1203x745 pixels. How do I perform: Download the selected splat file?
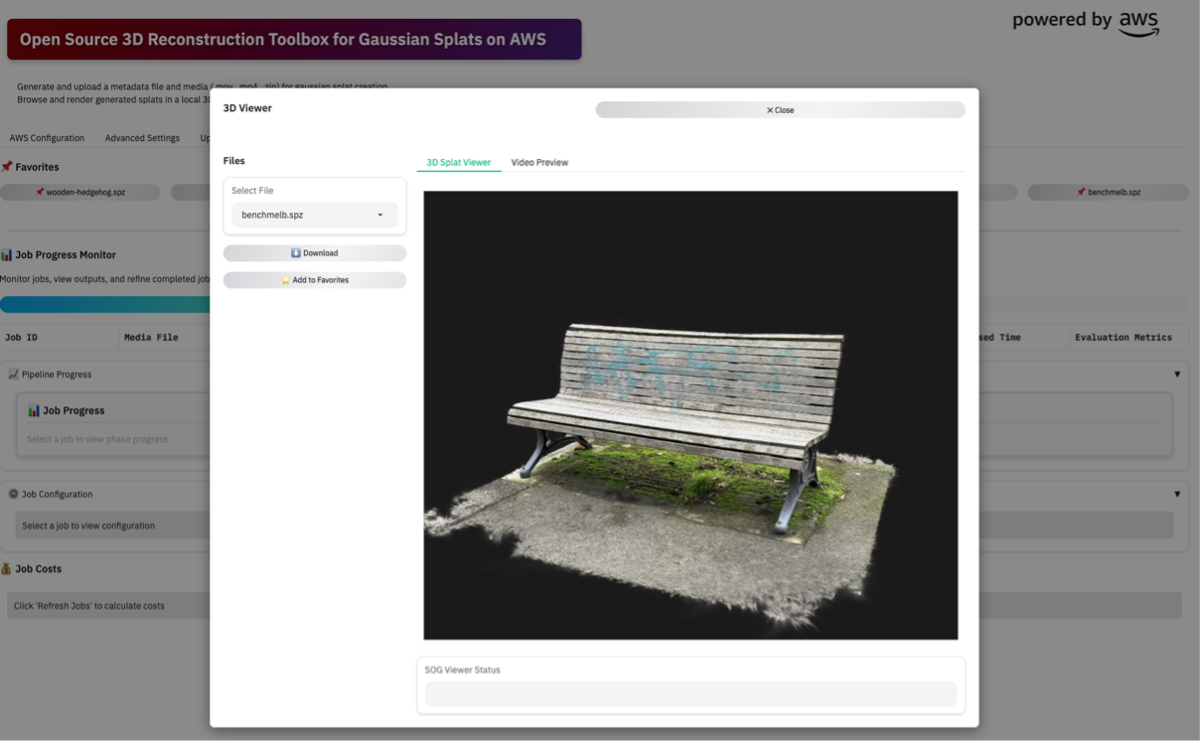coord(315,253)
